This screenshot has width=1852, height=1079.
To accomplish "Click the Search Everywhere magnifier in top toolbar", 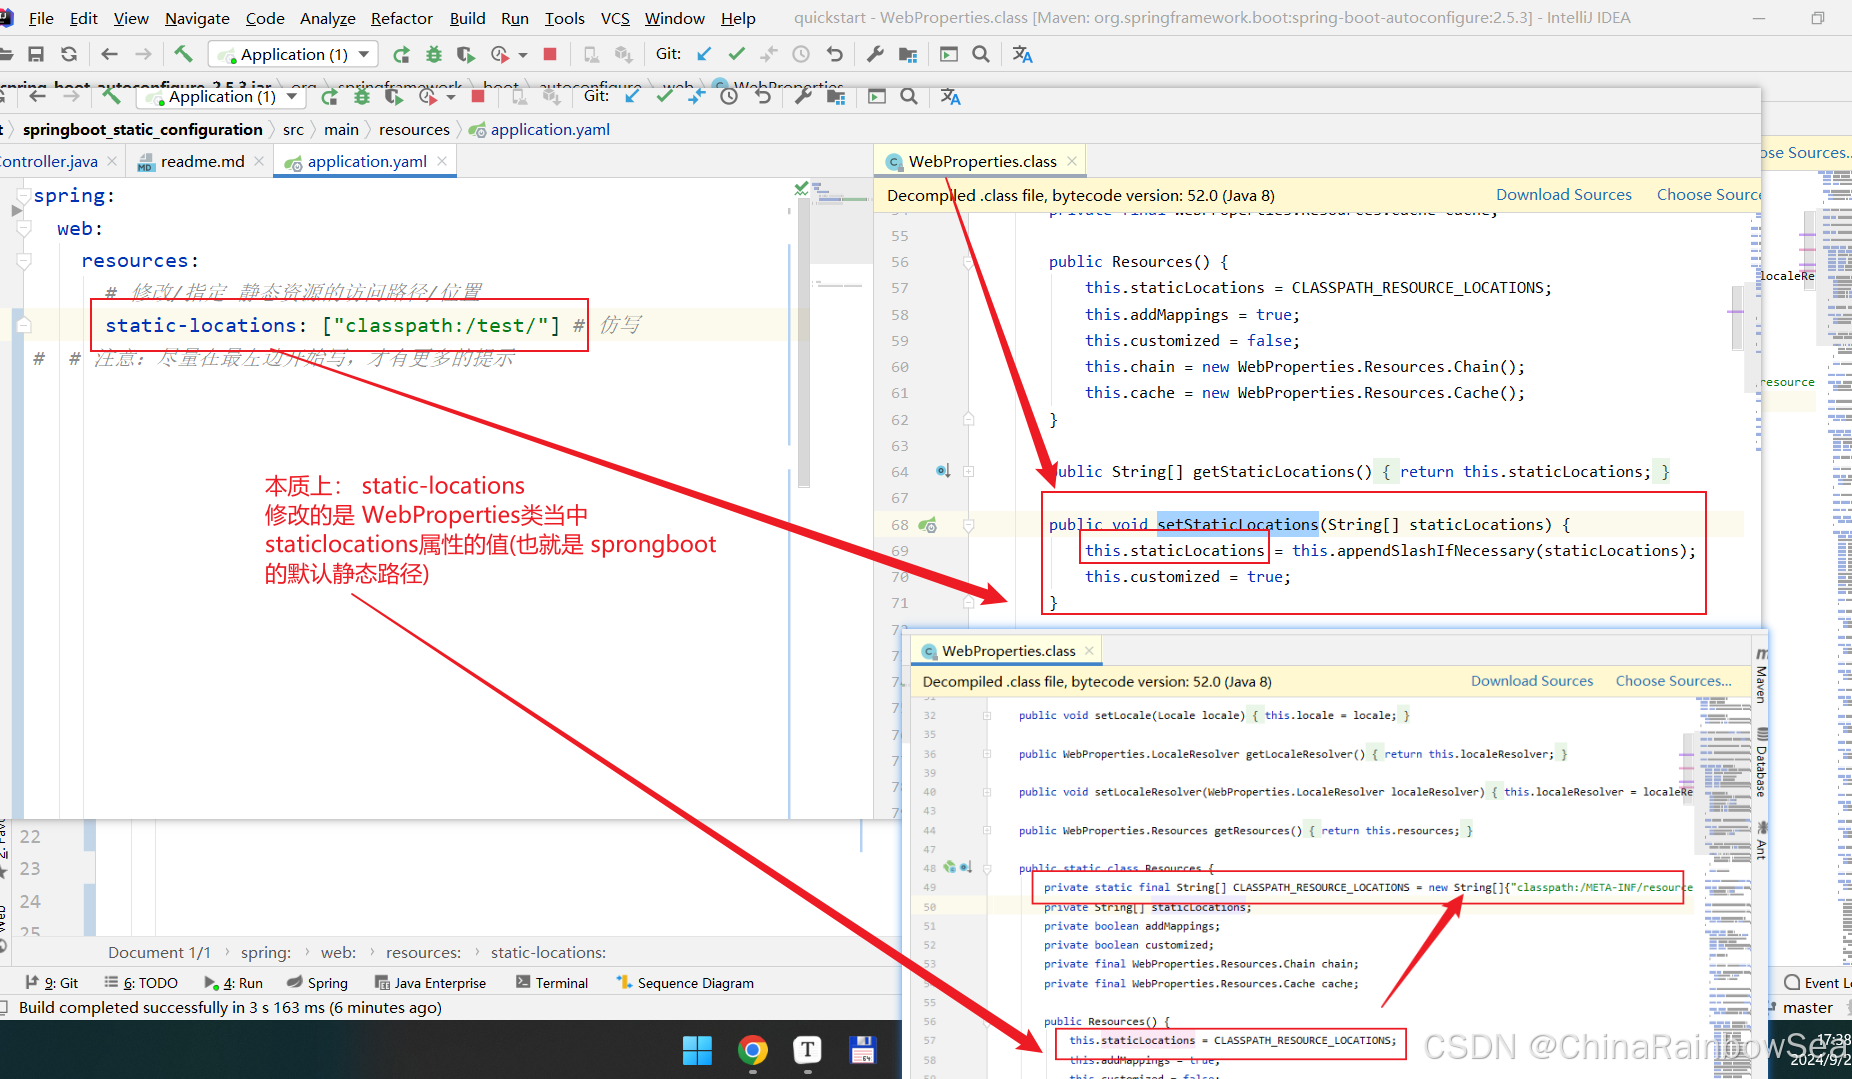I will 981,54.
